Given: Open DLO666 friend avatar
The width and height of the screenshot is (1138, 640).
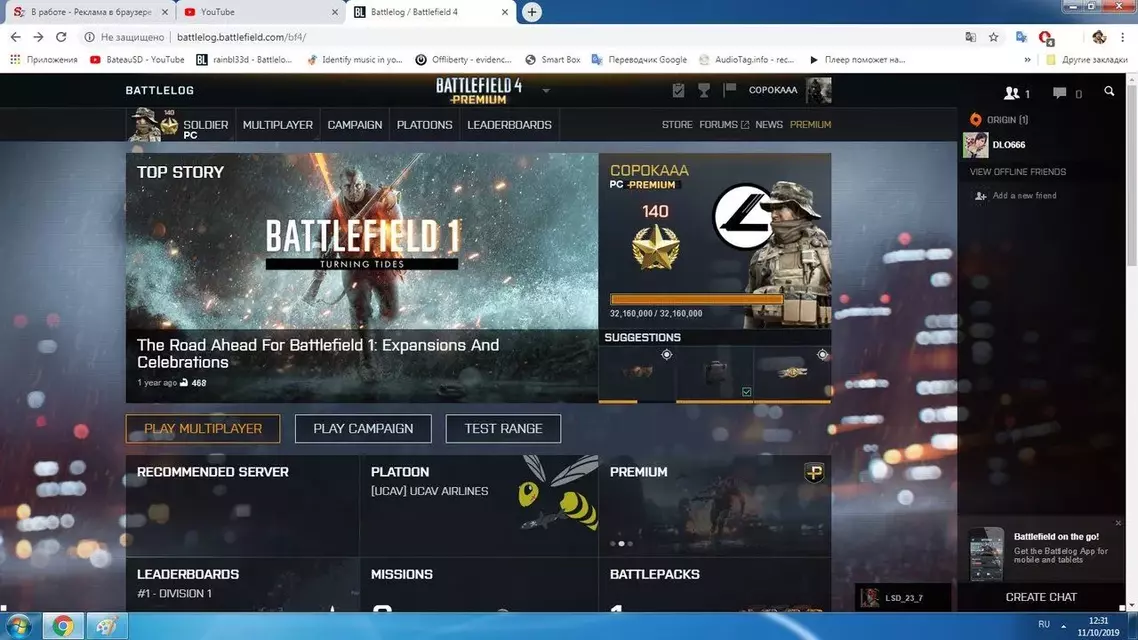Looking at the screenshot, I should pyautogui.click(x=975, y=145).
